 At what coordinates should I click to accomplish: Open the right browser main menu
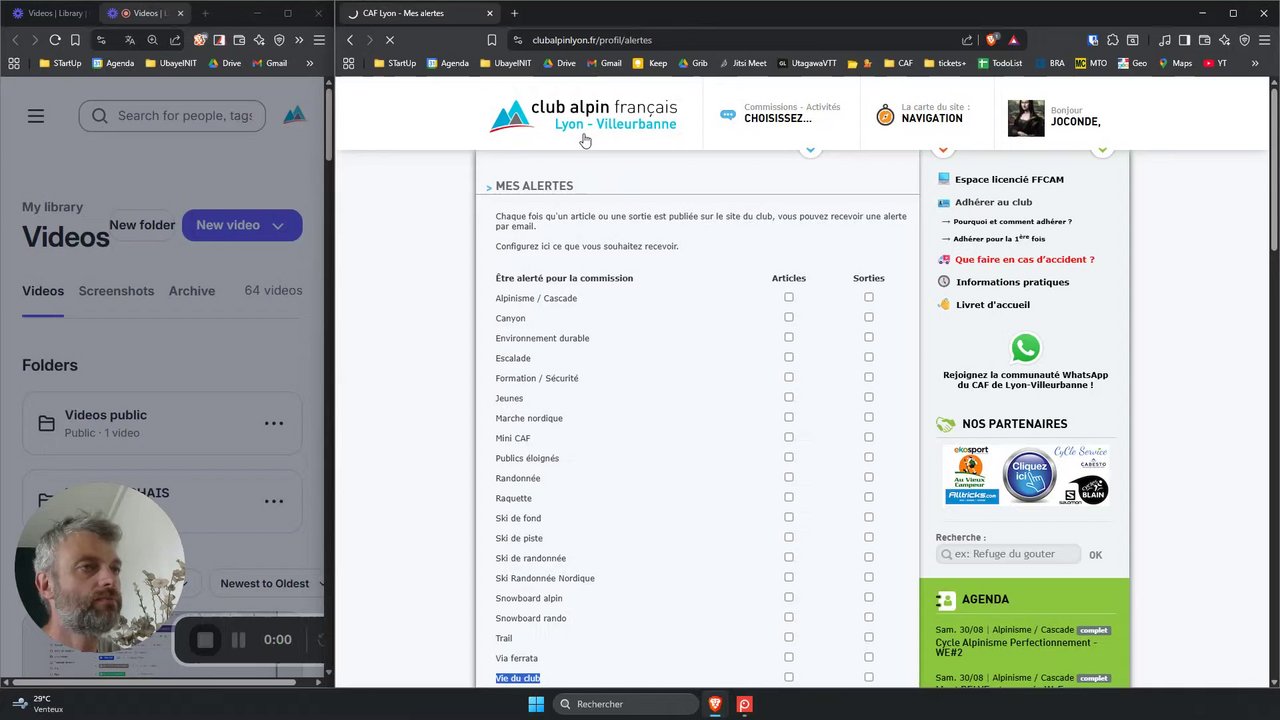point(1264,40)
